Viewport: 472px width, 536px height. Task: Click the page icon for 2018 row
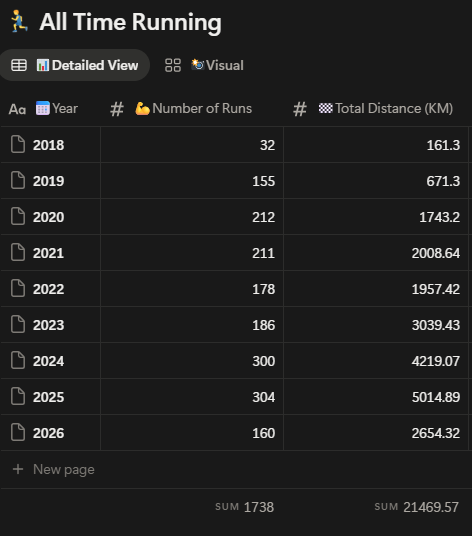click(18, 144)
